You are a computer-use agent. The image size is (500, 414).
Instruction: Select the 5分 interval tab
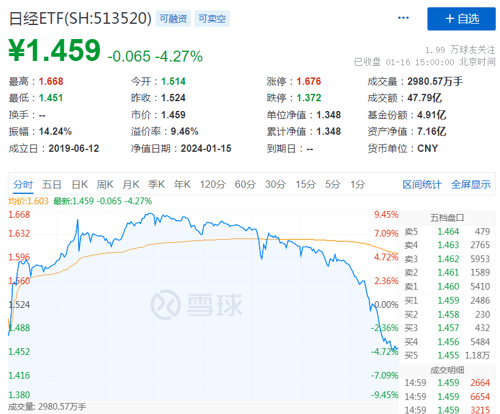[332, 184]
